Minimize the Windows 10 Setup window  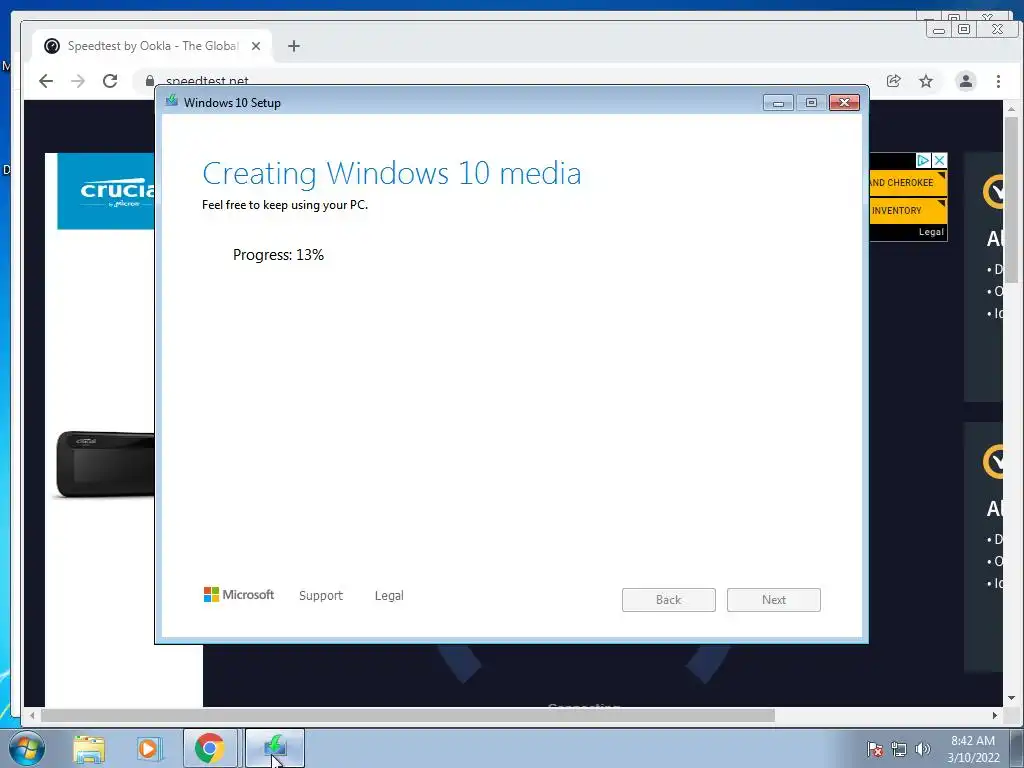778,103
